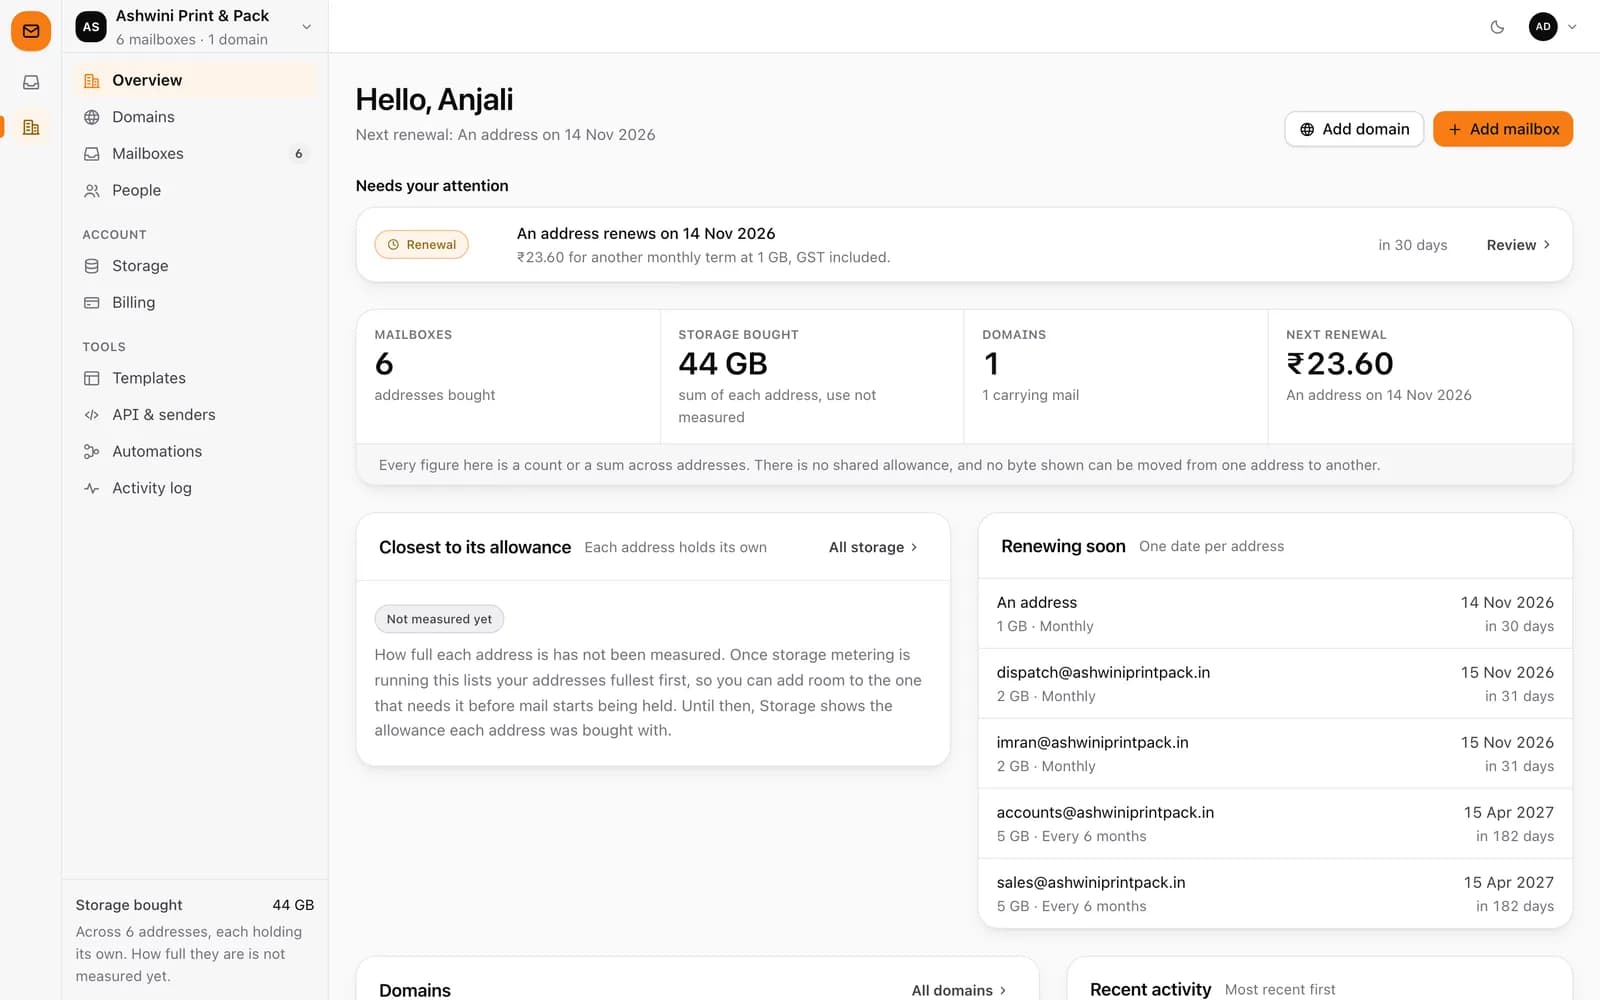The image size is (1600, 1000).
Task: Click the Add domain button
Action: pyautogui.click(x=1354, y=129)
